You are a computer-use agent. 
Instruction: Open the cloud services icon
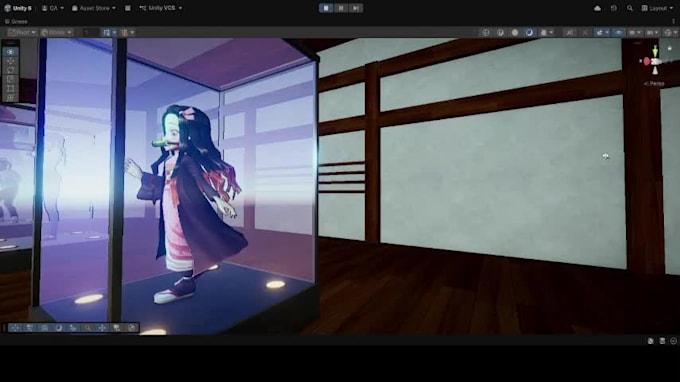(597, 8)
